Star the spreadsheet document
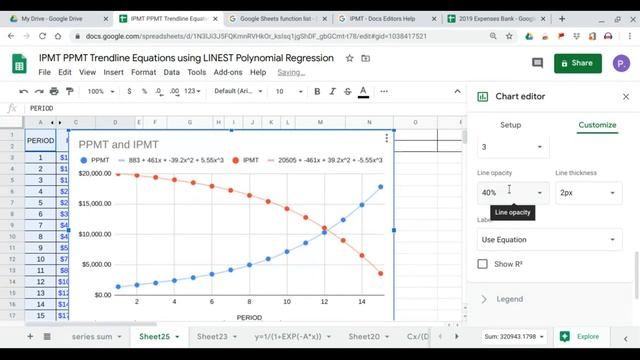 [x=349, y=58]
